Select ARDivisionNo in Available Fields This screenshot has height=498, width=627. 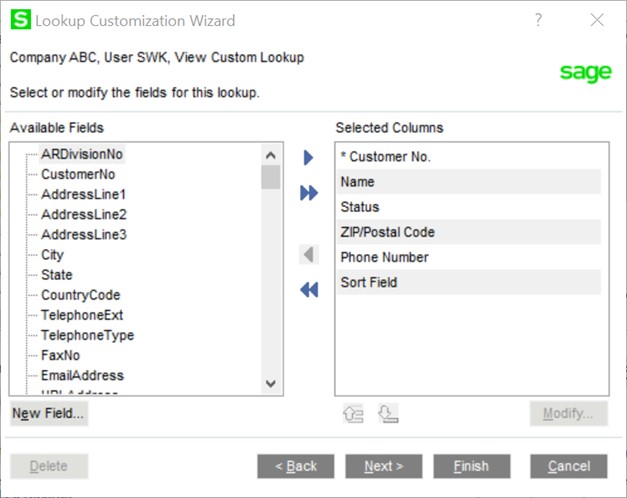[x=82, y=154]
